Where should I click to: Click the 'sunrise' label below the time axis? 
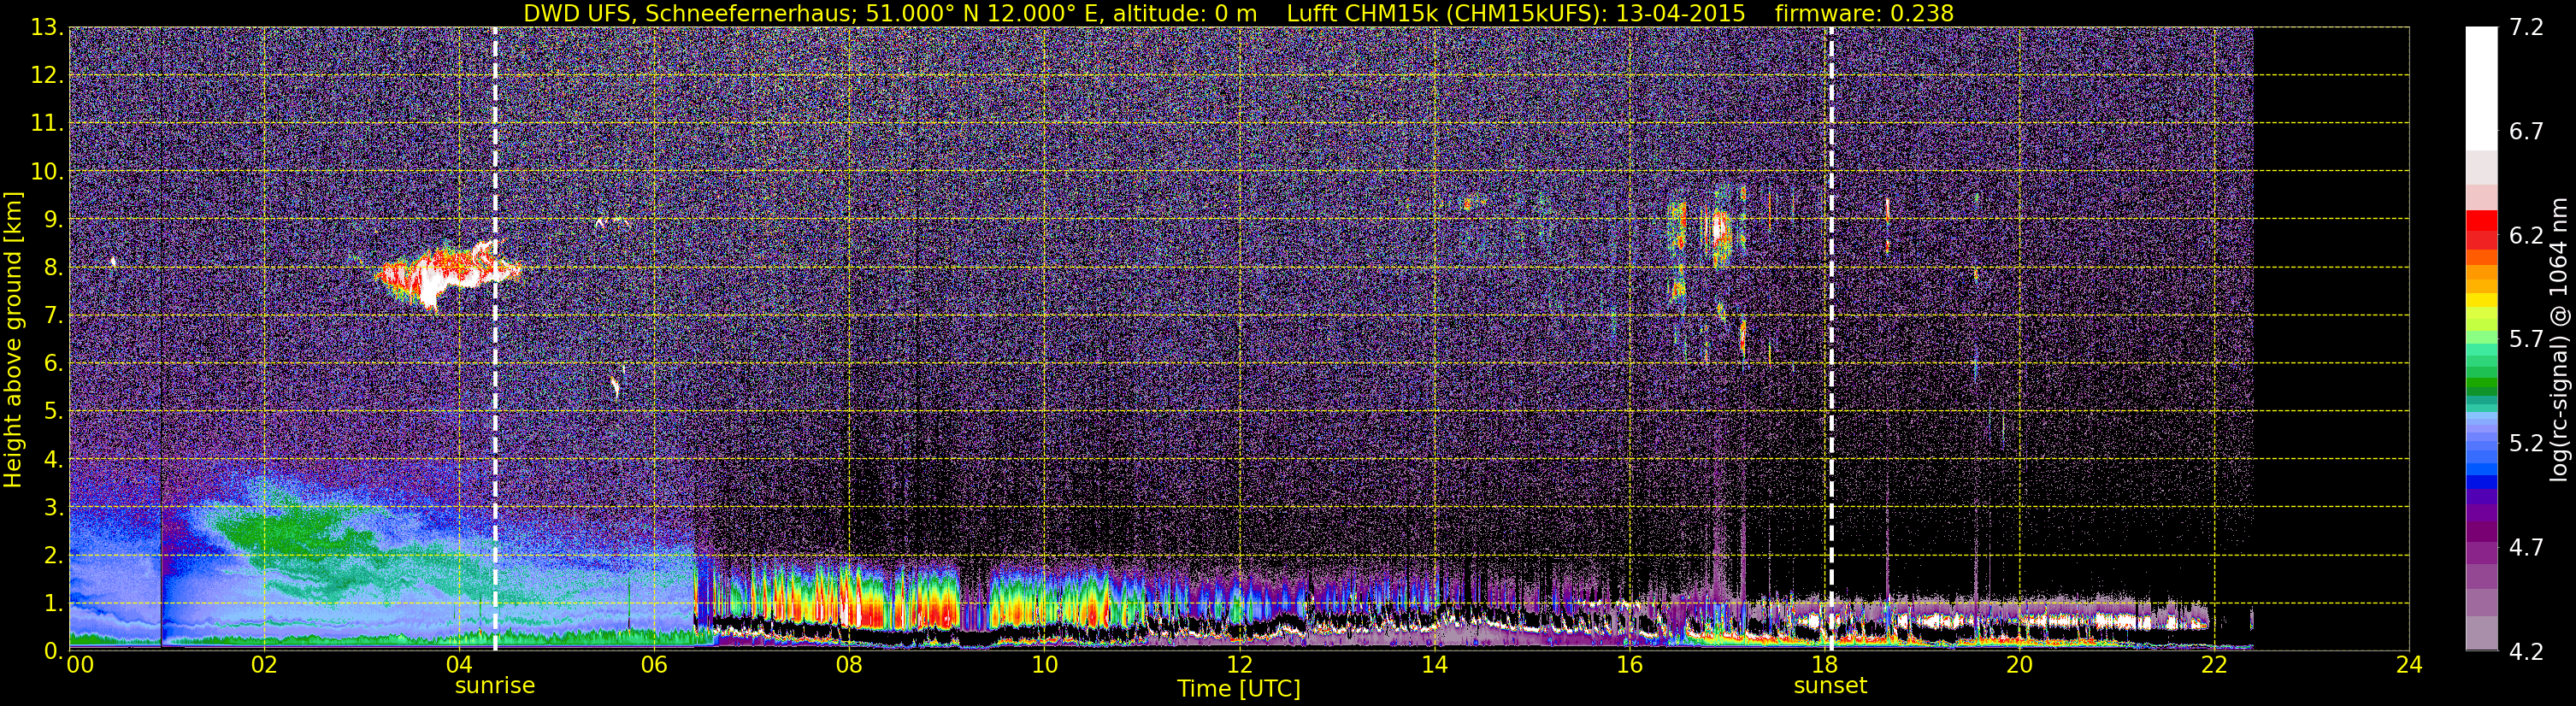495,686
